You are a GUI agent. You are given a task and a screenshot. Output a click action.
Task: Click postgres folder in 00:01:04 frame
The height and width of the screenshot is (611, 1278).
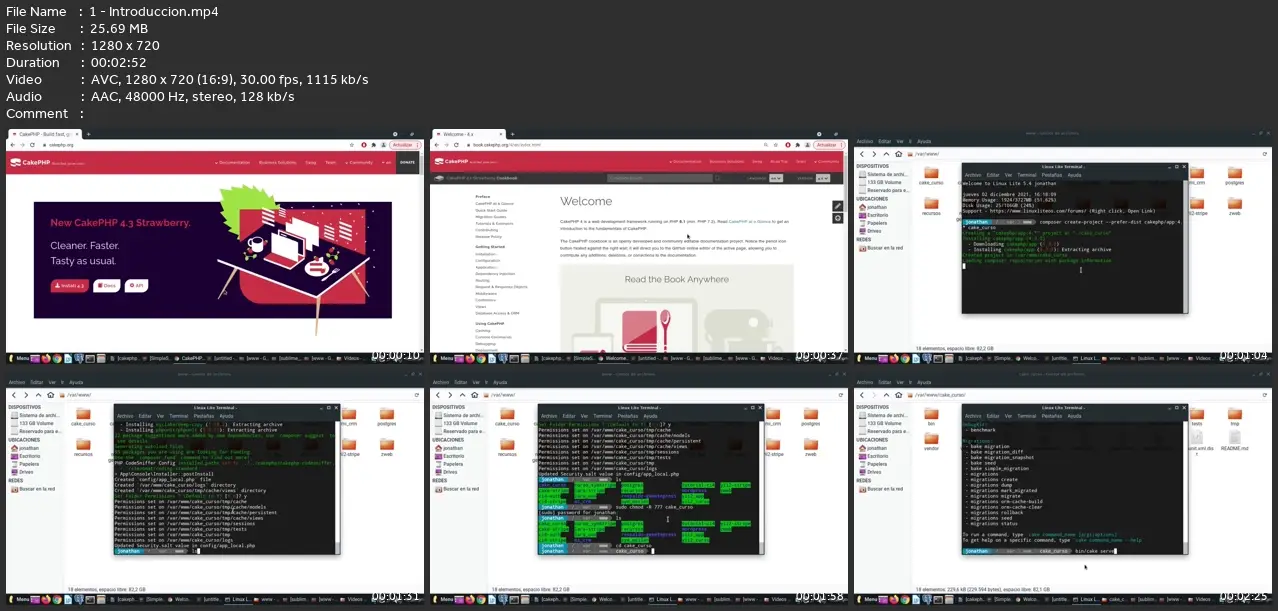[x=1234, y=176]
